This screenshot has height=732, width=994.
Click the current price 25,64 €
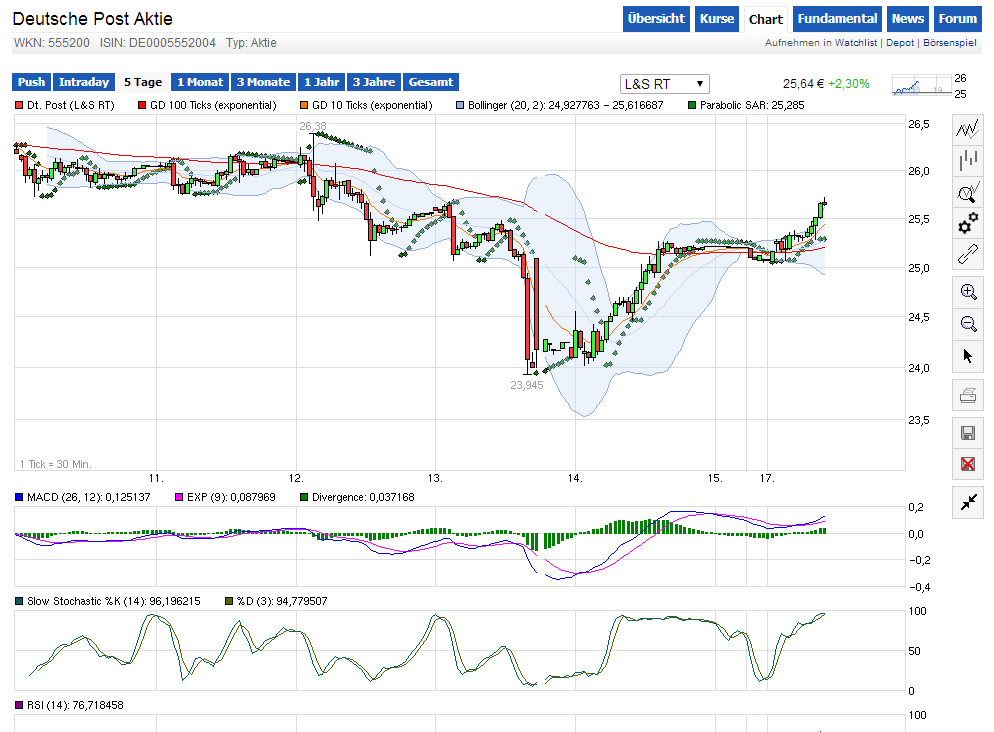point(803,84)
